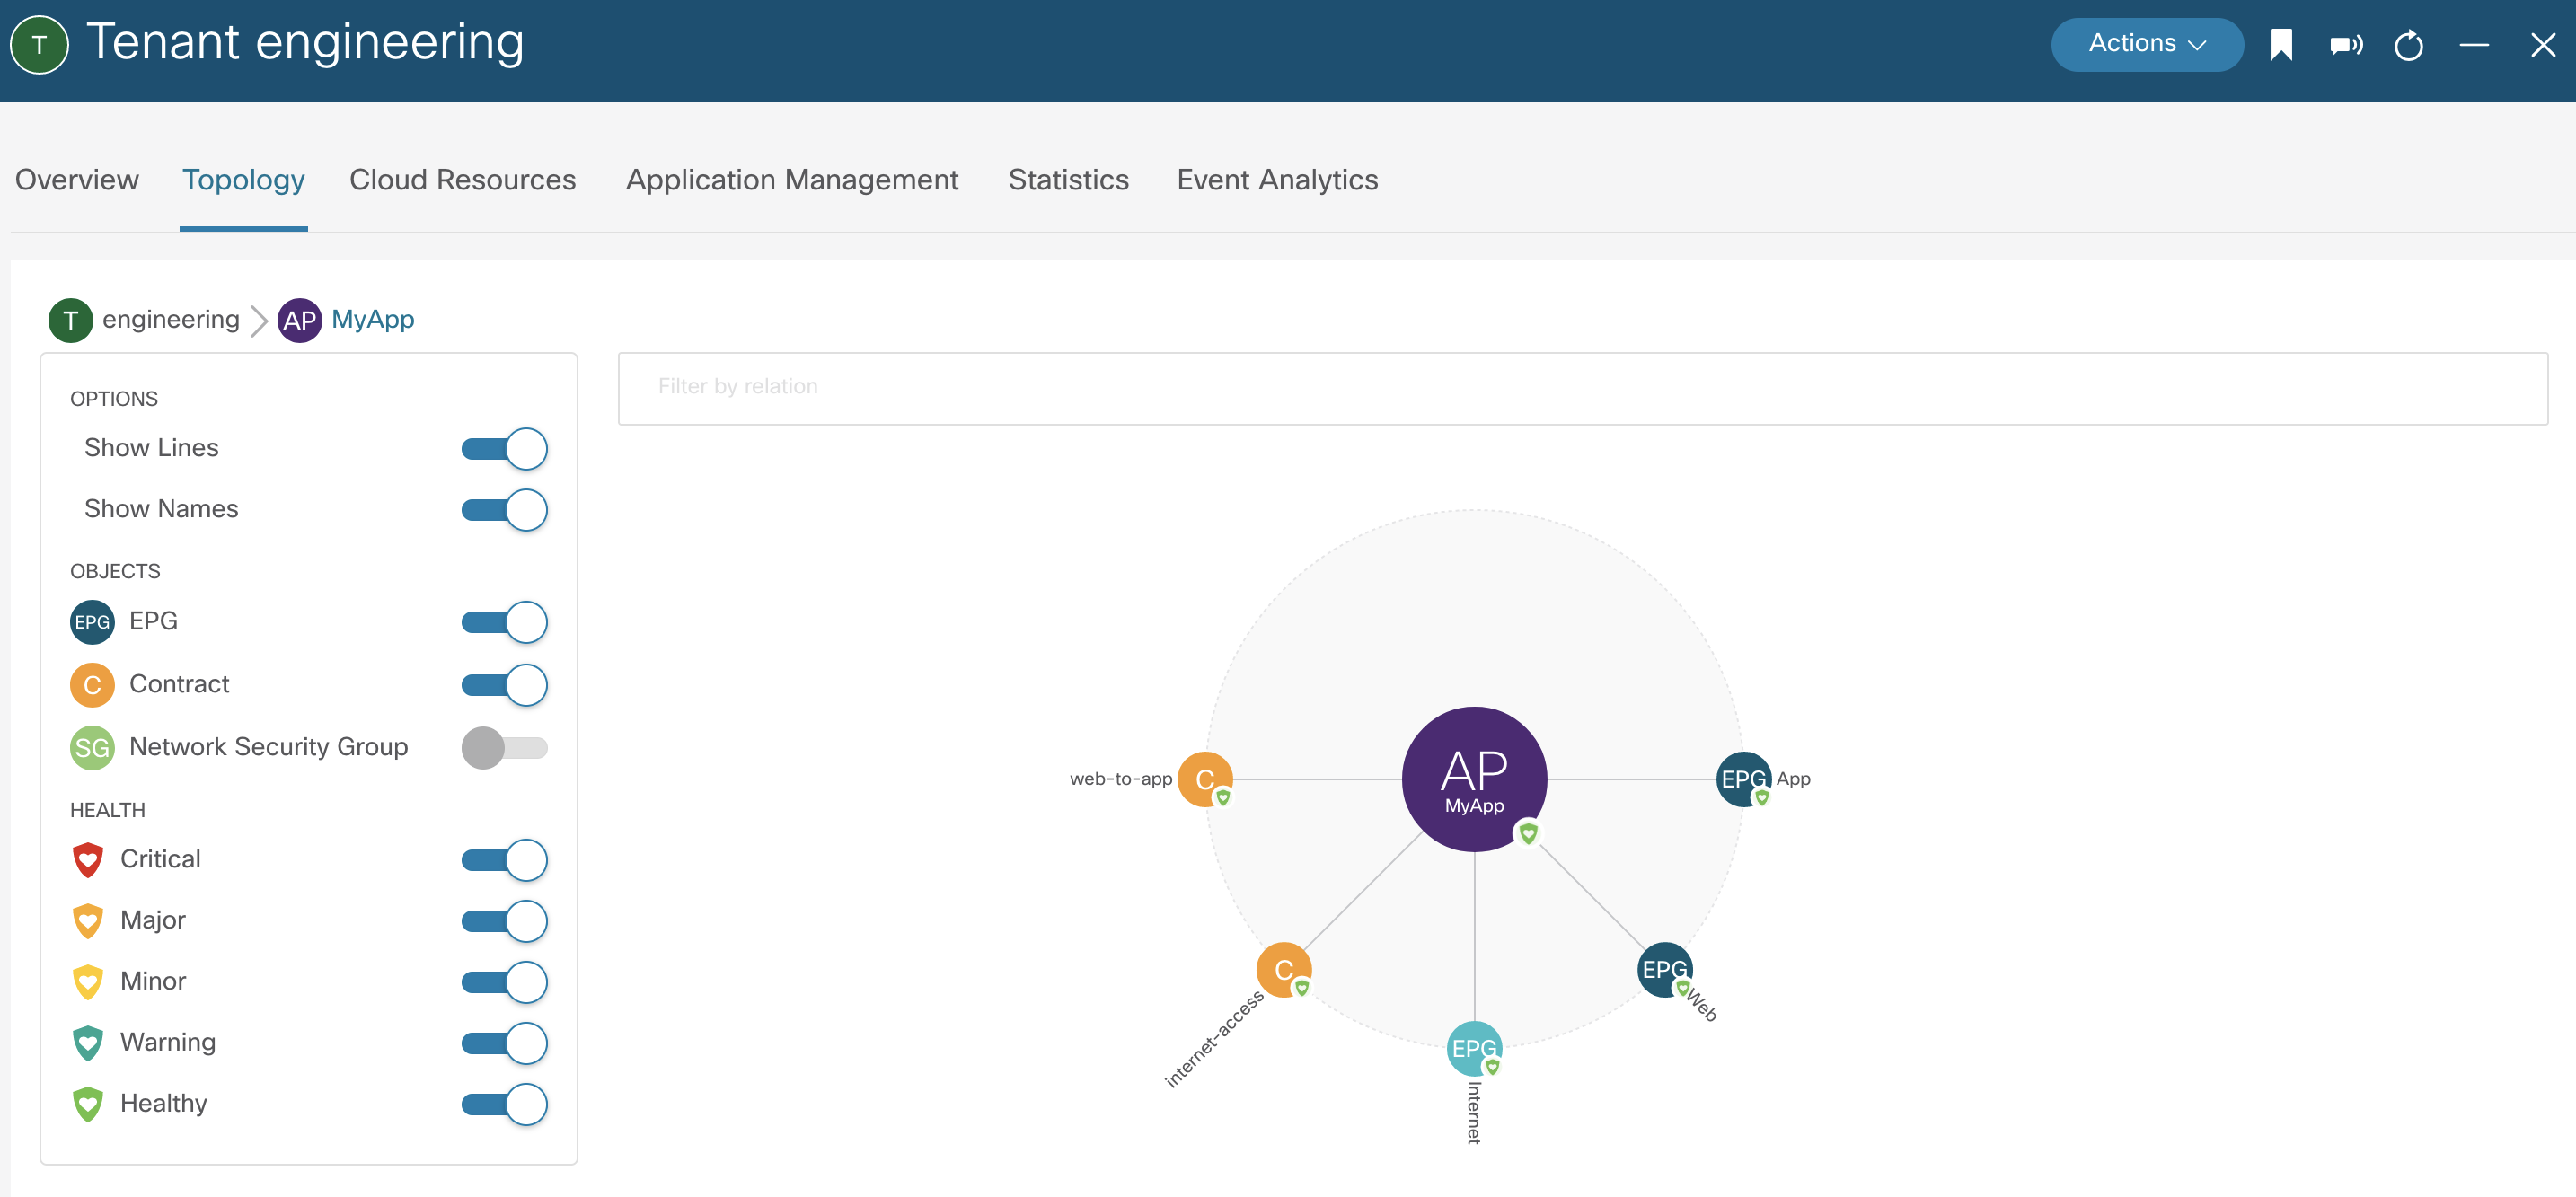Enable Network Security Group objects
This screenshot has width=2576, height=1197.
click(x=504, y=747)
